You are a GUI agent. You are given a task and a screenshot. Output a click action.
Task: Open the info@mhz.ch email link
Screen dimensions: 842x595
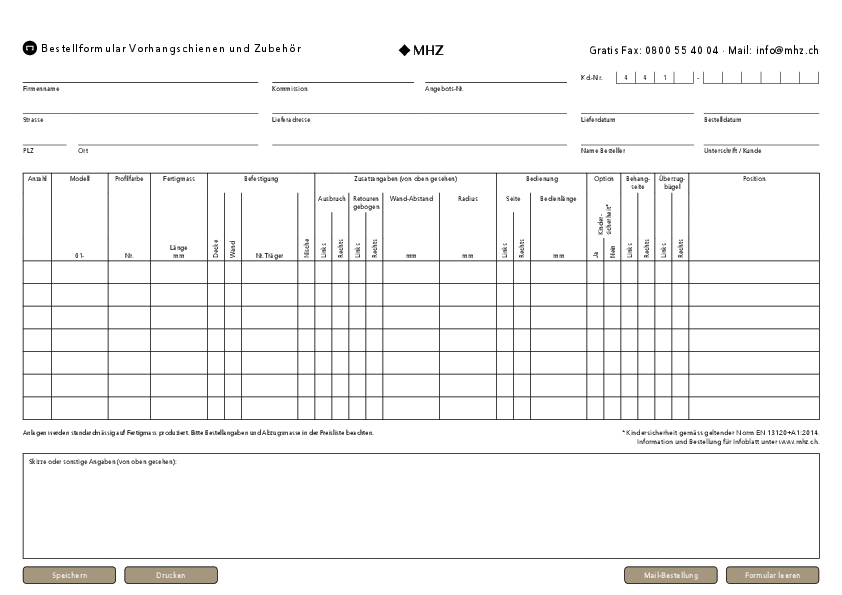[x=787, y=49]
